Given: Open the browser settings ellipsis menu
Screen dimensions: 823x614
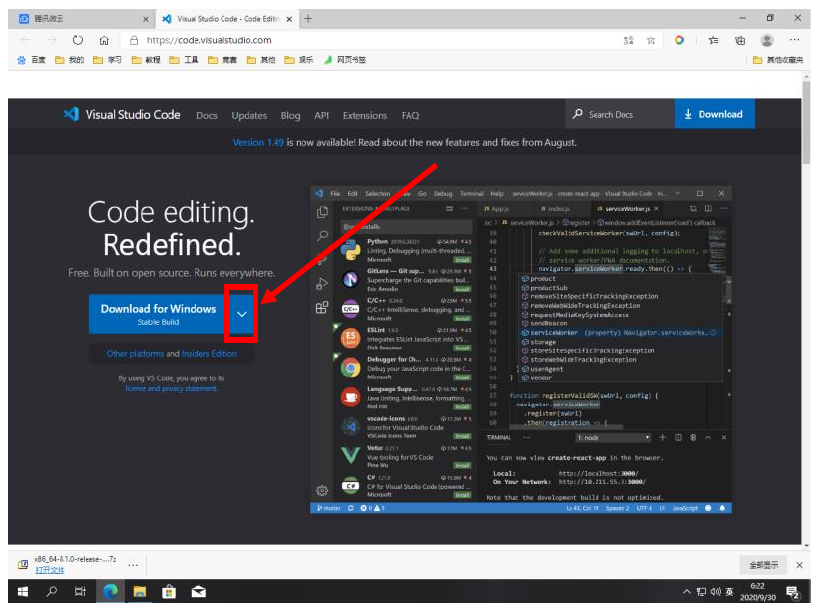Looking at the screenshot, I should pos(794,40).
